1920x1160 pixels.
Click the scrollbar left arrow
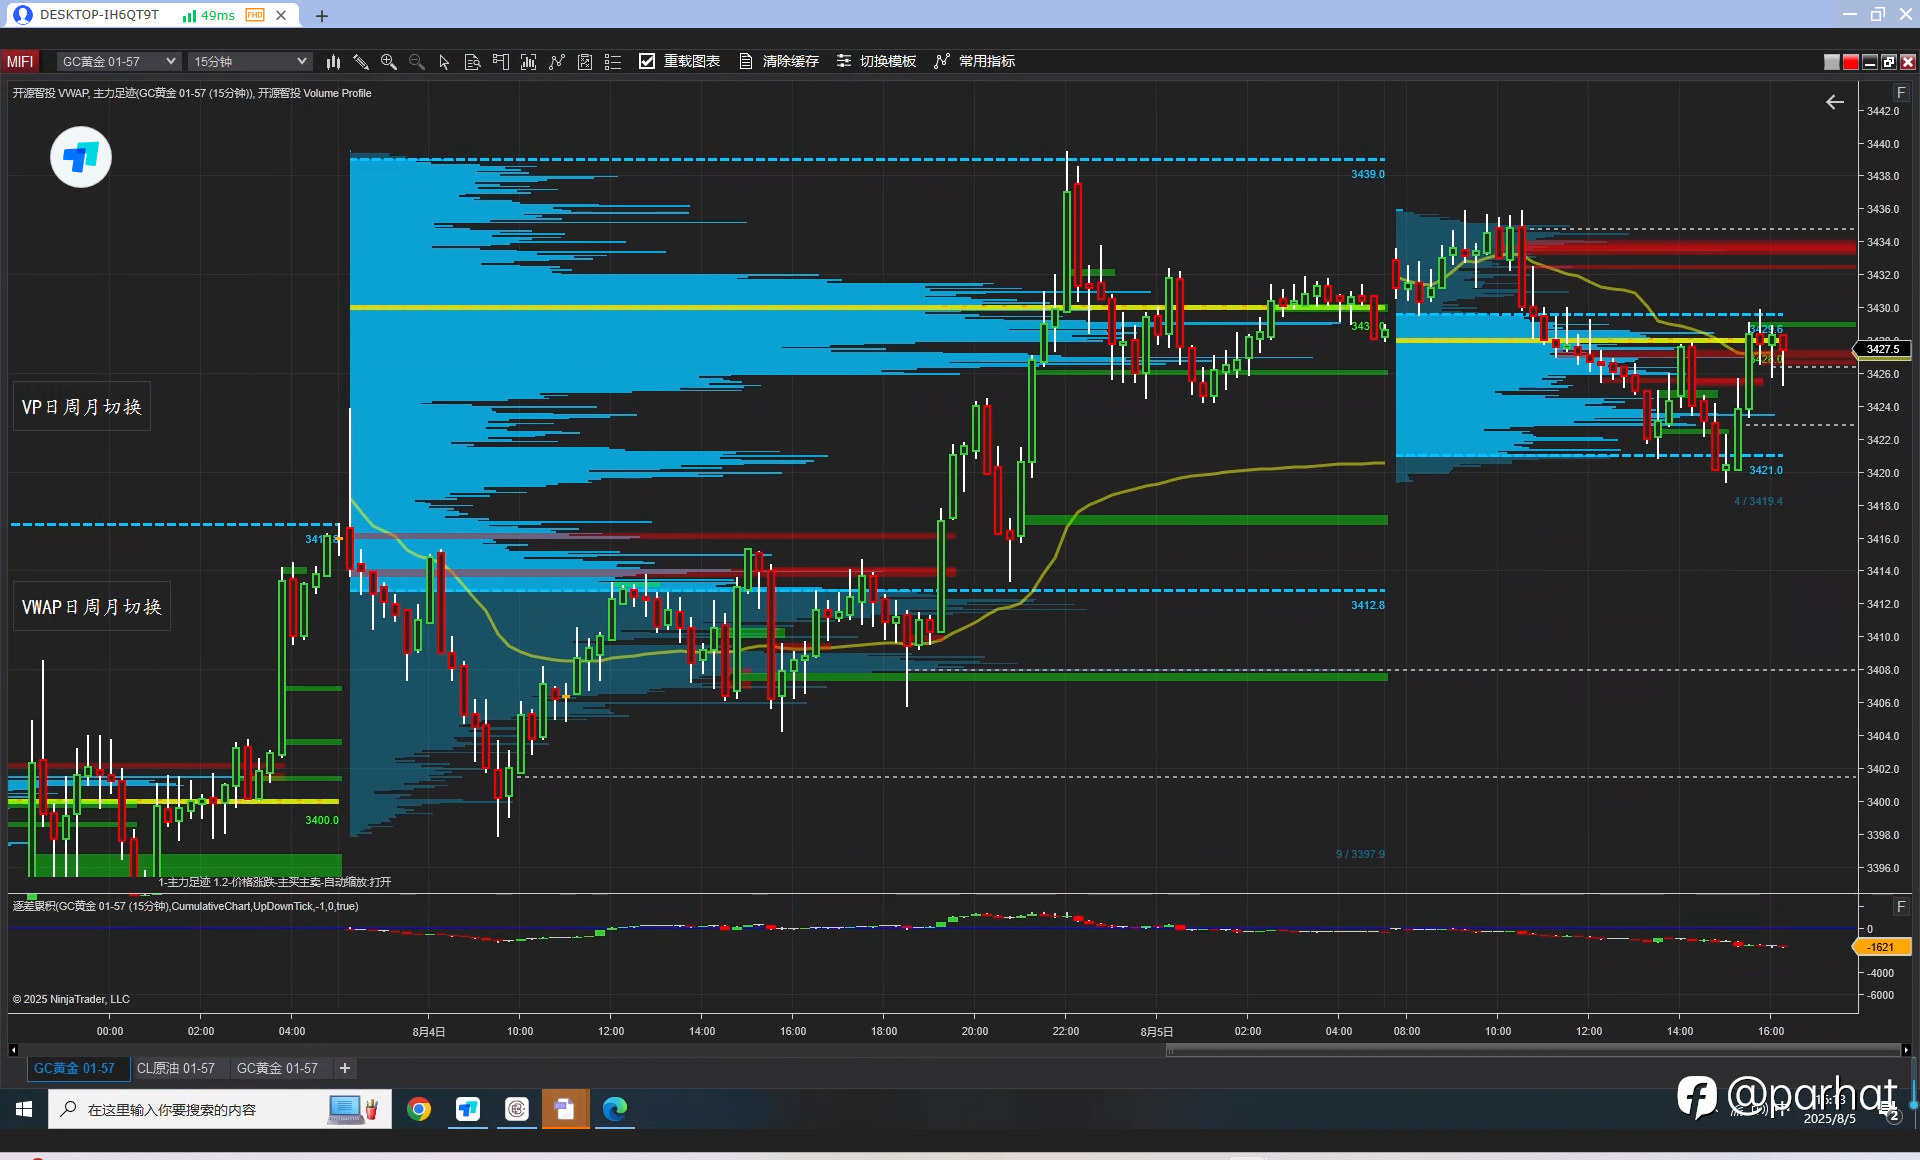(x=13, y=1050)
